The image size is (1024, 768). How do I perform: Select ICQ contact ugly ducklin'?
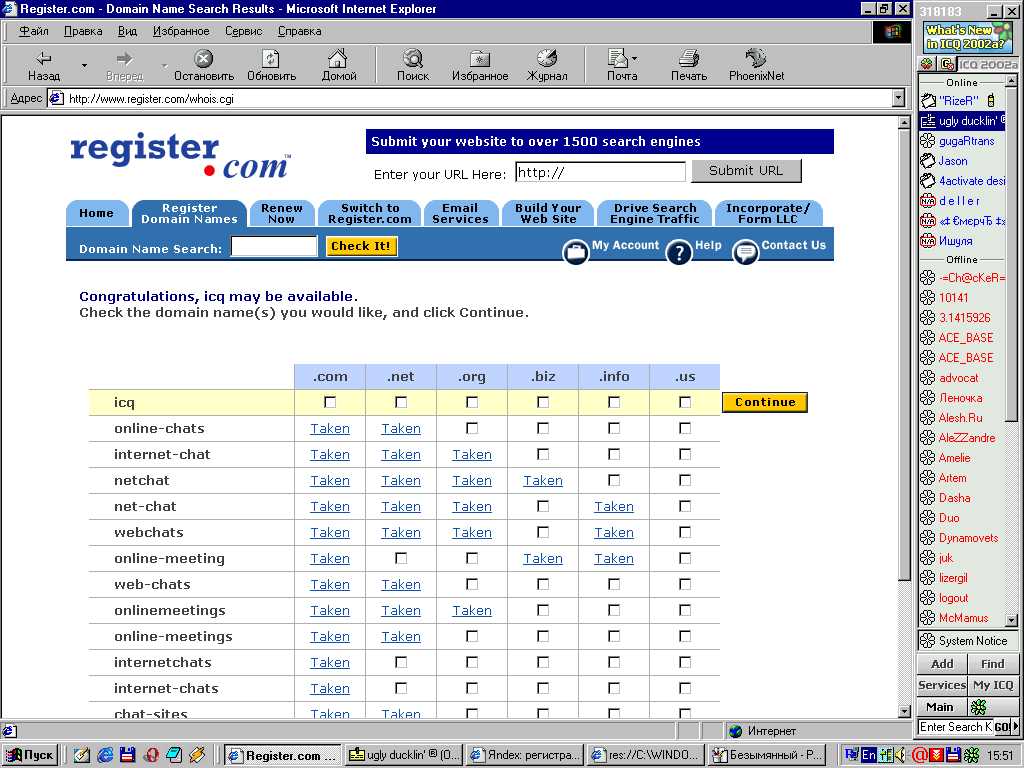962,121
